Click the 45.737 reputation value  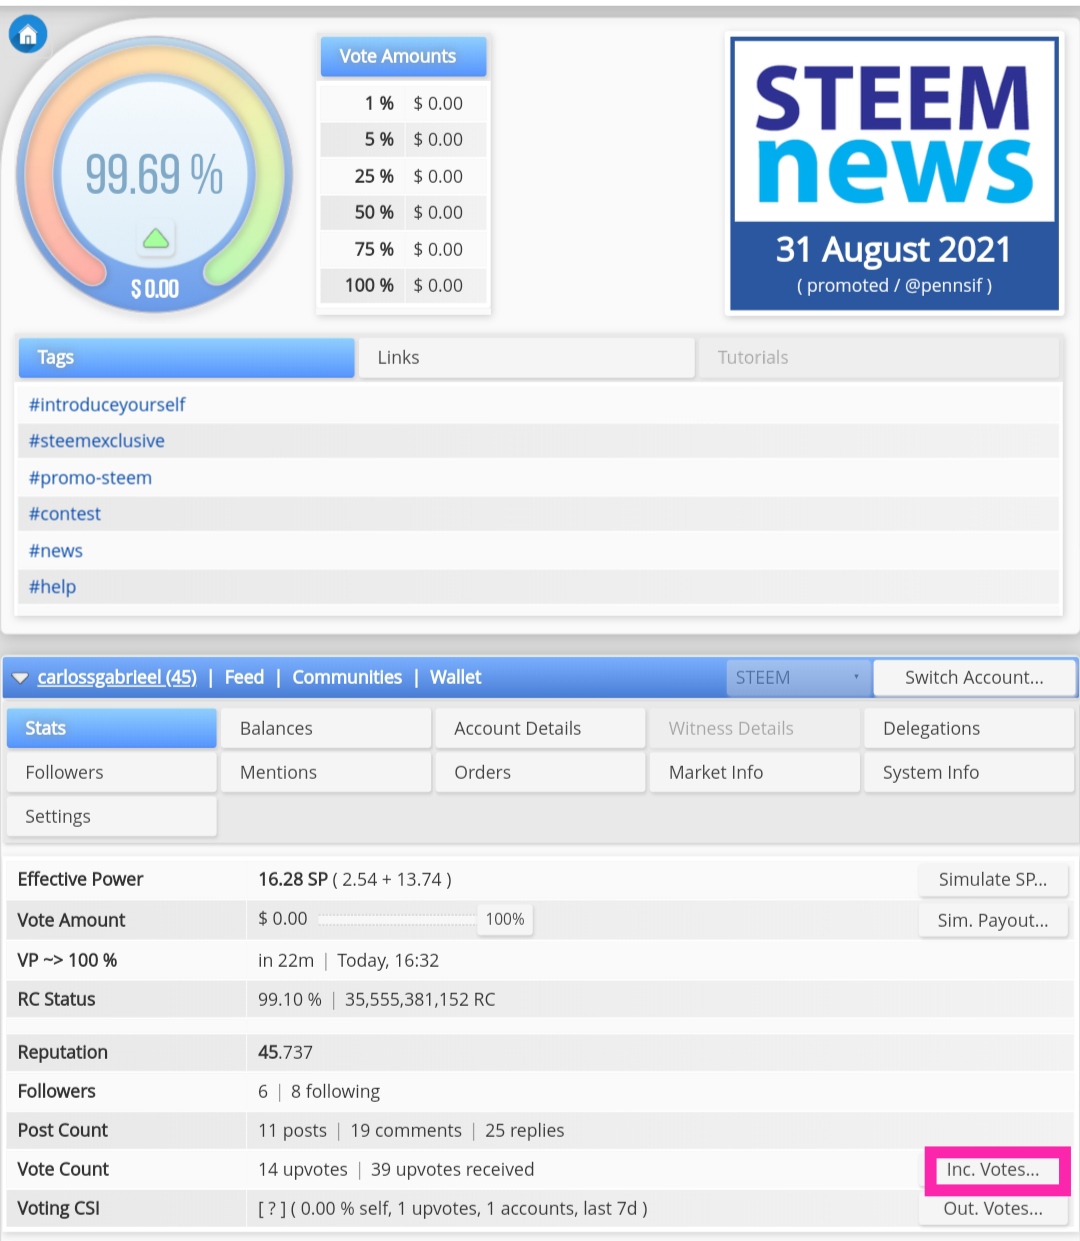[285, 1052]
